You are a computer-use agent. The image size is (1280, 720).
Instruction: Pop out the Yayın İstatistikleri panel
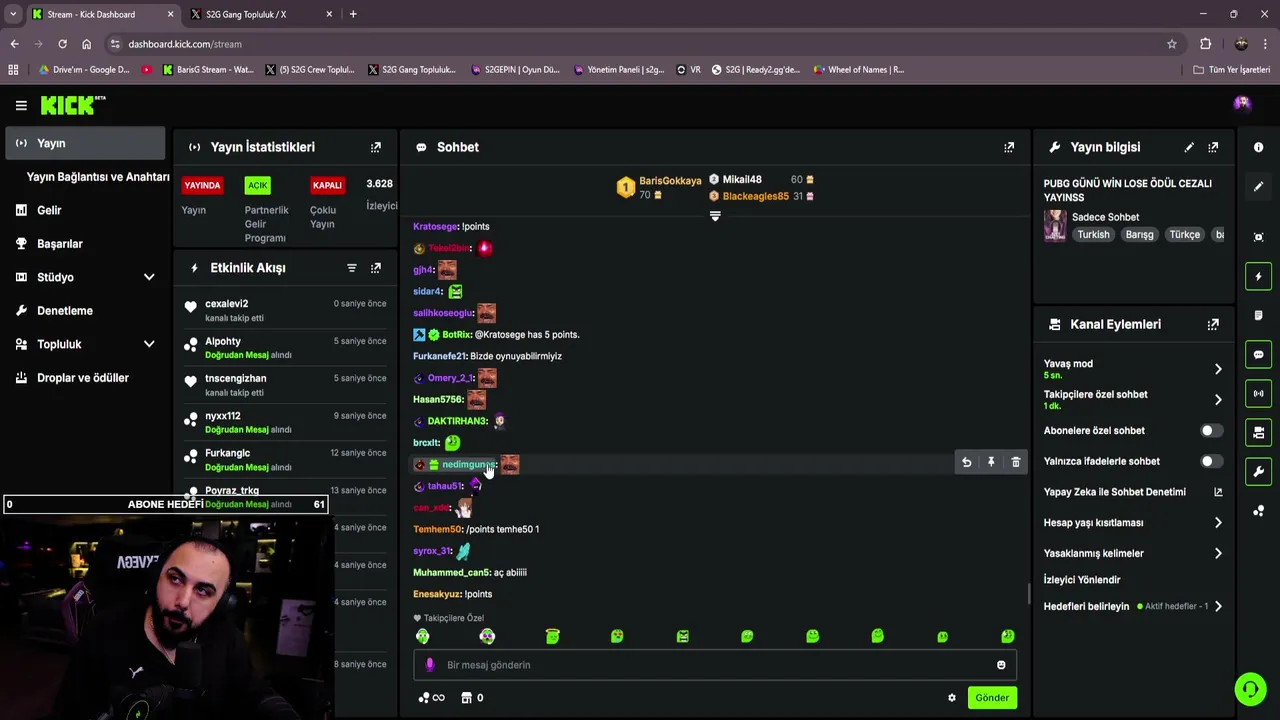[376, 147]
